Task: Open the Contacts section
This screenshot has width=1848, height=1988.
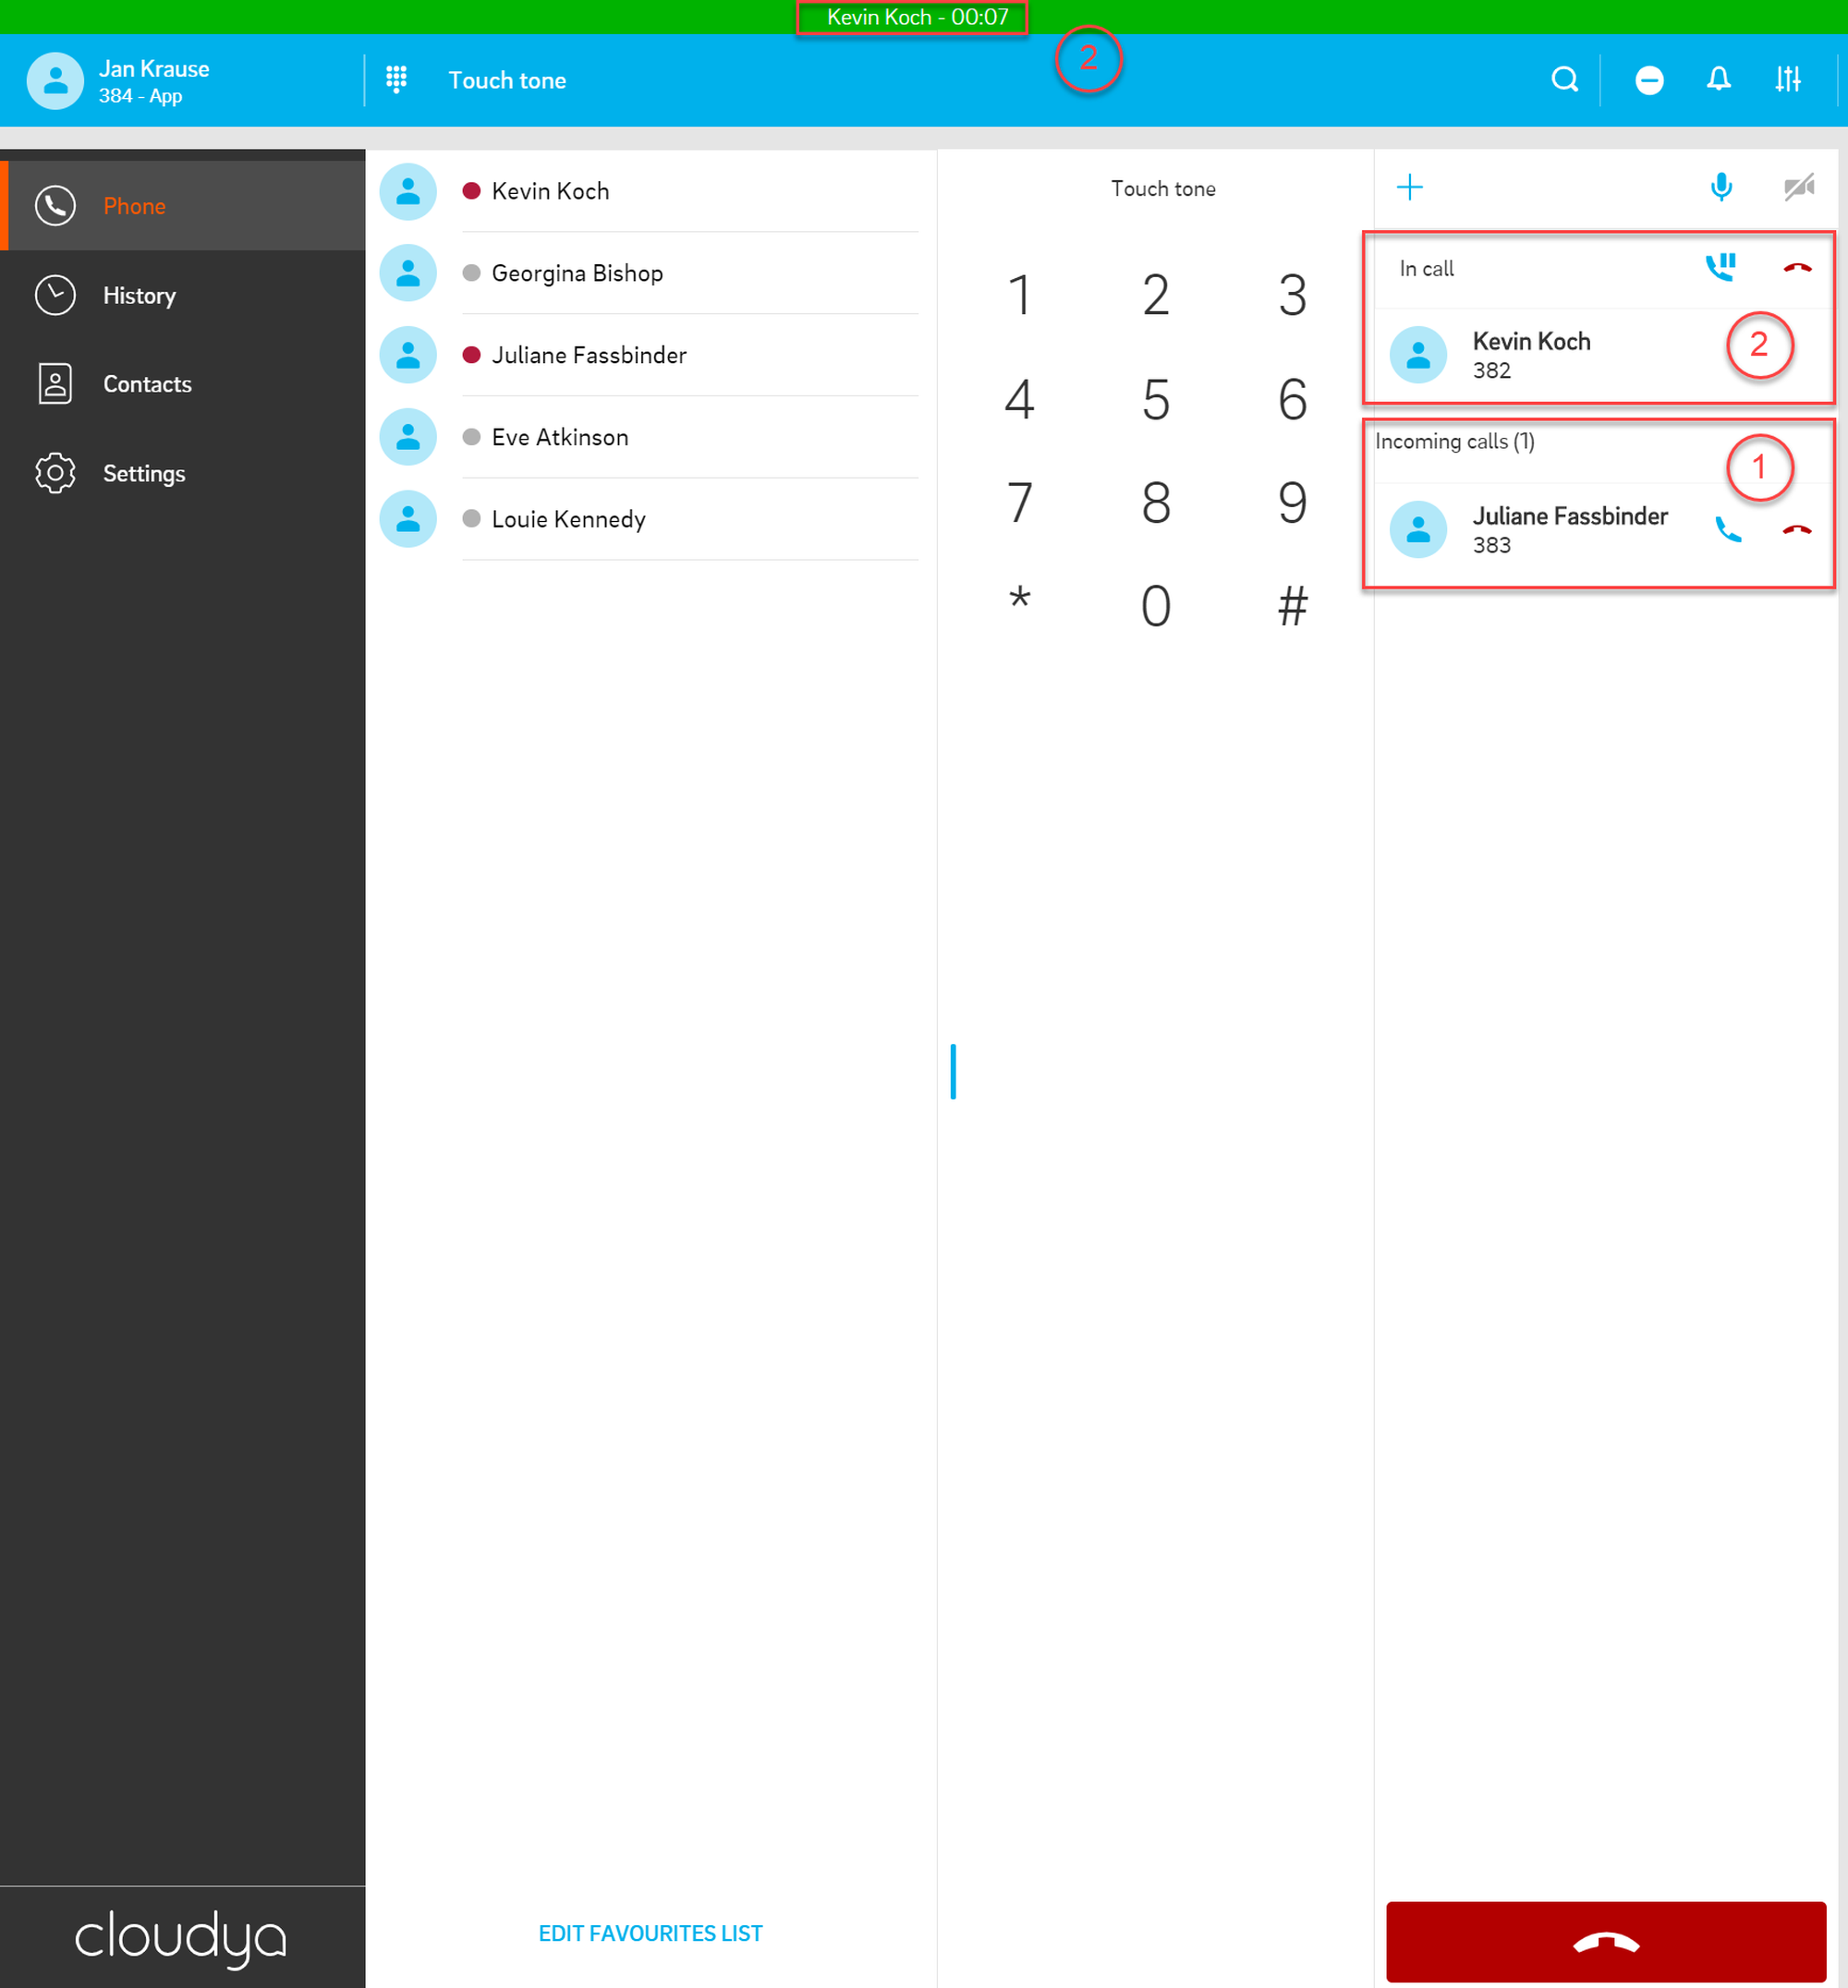Action: [147, 385]
